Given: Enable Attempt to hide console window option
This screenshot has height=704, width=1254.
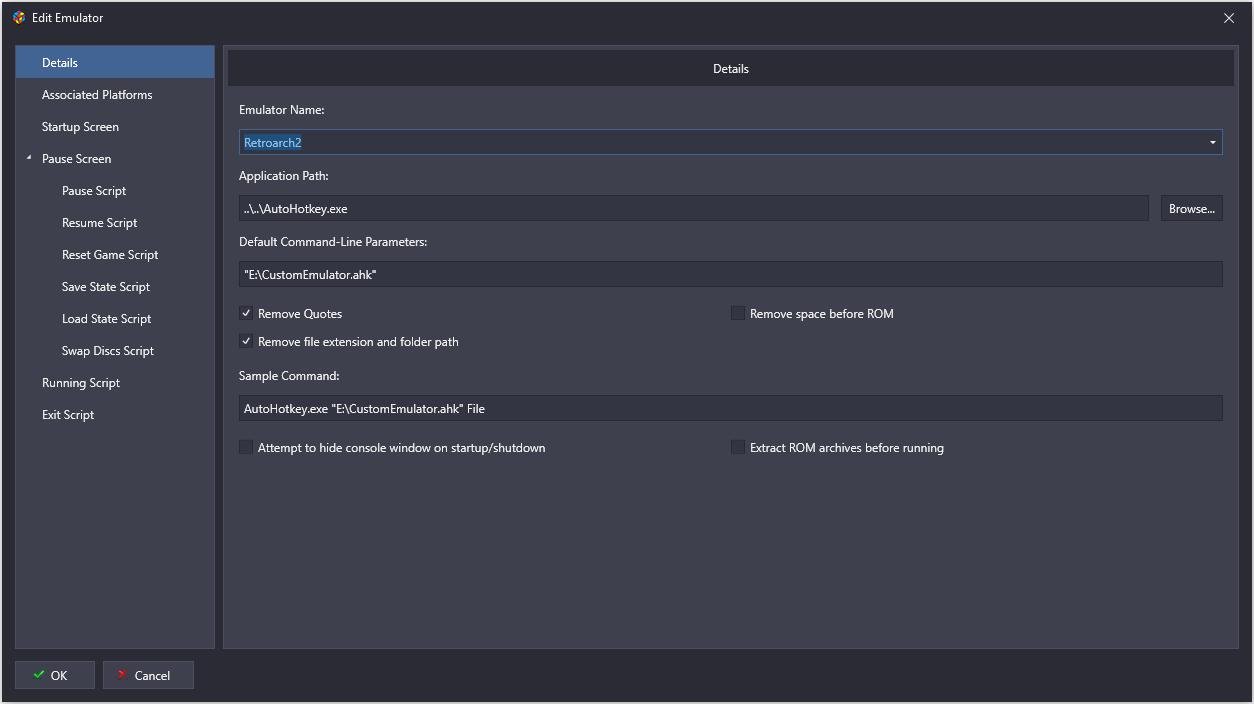Looking at the screenshot, I should click(x=246, y=447).
